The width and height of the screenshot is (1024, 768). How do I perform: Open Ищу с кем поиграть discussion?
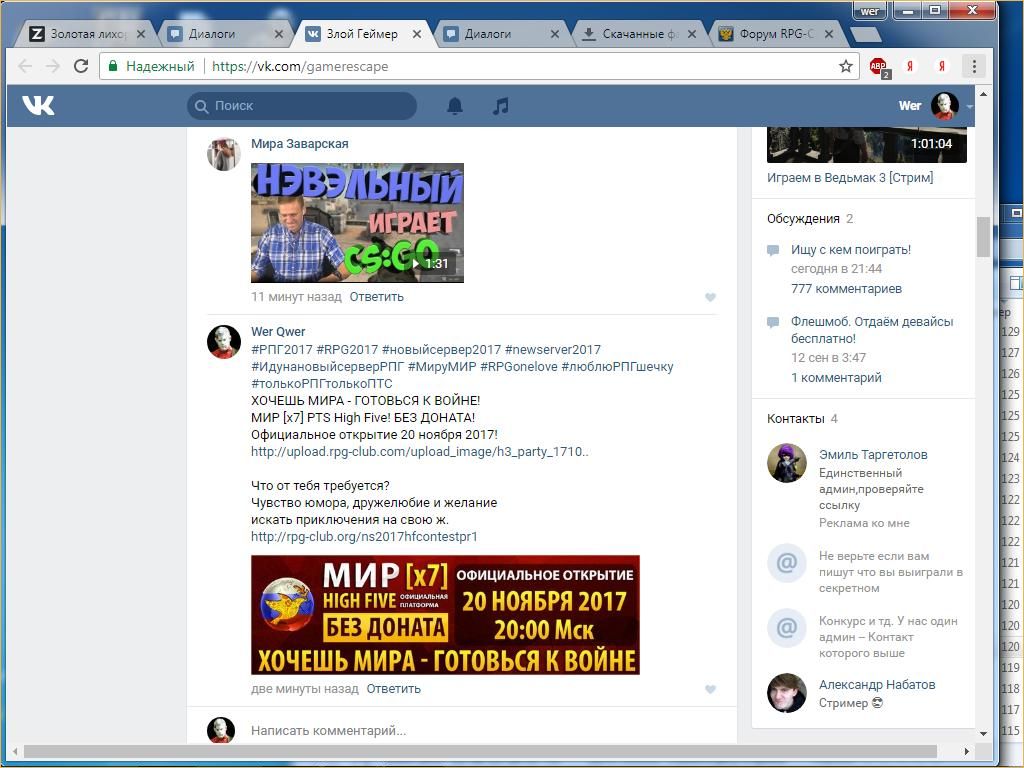(850, 249)
